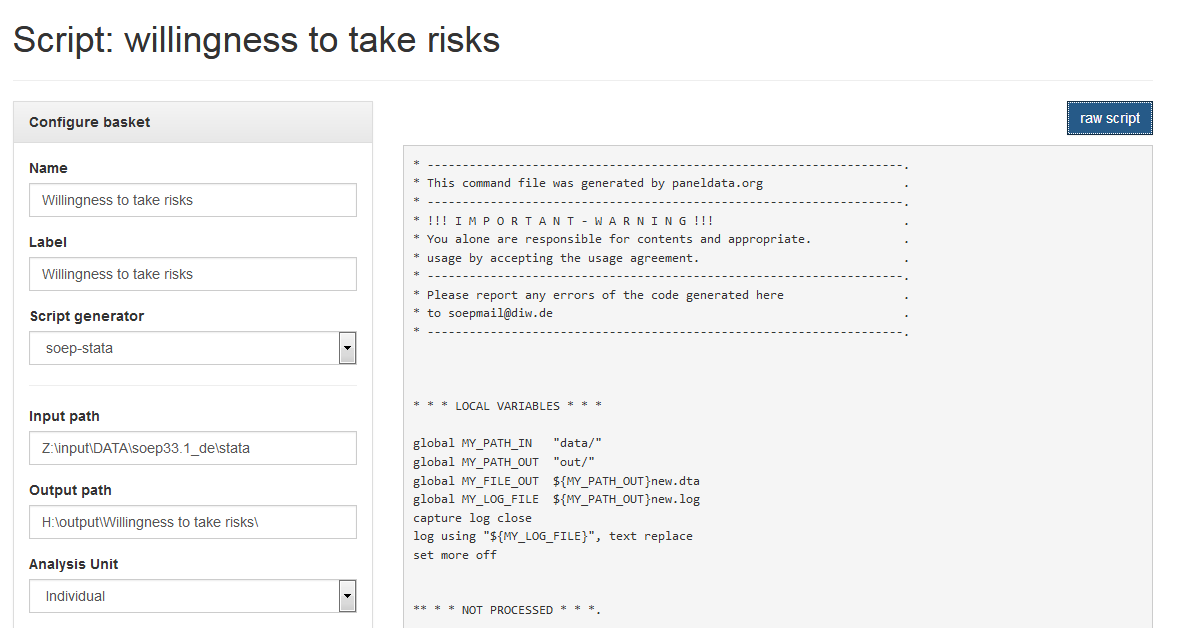This screenshot has width=1189, height=628.
Task: Click the NOT PROCESSED line in script
Action: click(x=507, y=610)
